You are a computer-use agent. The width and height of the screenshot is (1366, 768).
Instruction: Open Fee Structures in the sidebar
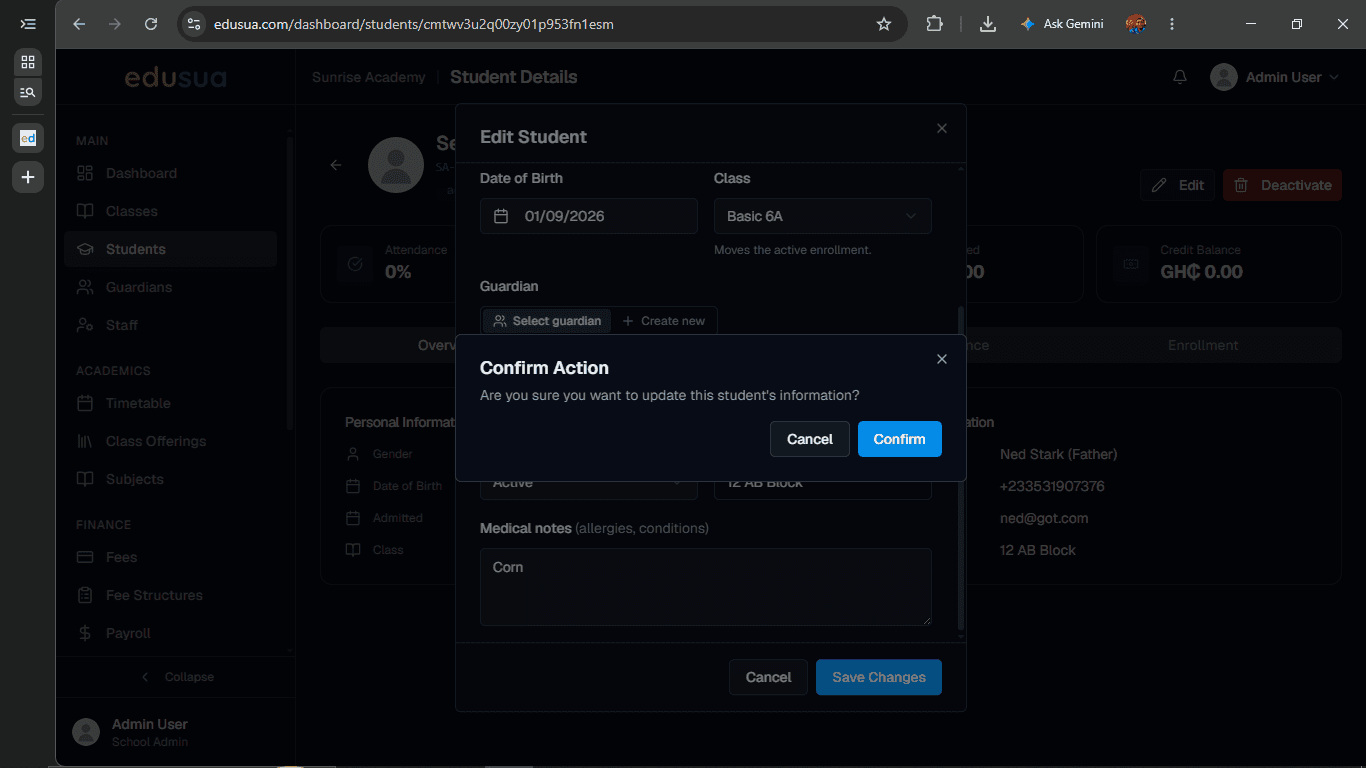pyautogui.click(x=170, y=595)
